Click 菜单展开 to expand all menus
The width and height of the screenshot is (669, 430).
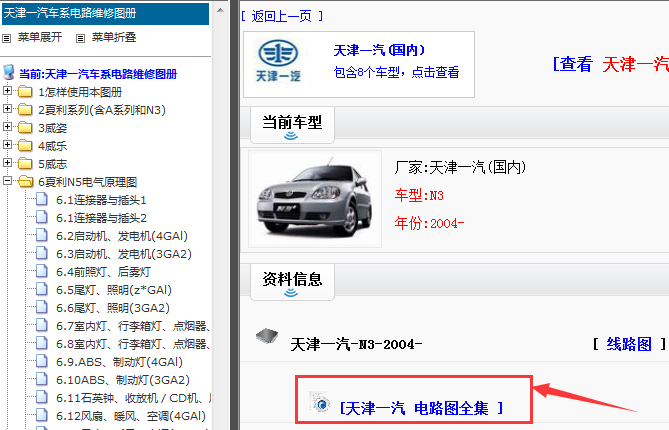coord(40,38)
